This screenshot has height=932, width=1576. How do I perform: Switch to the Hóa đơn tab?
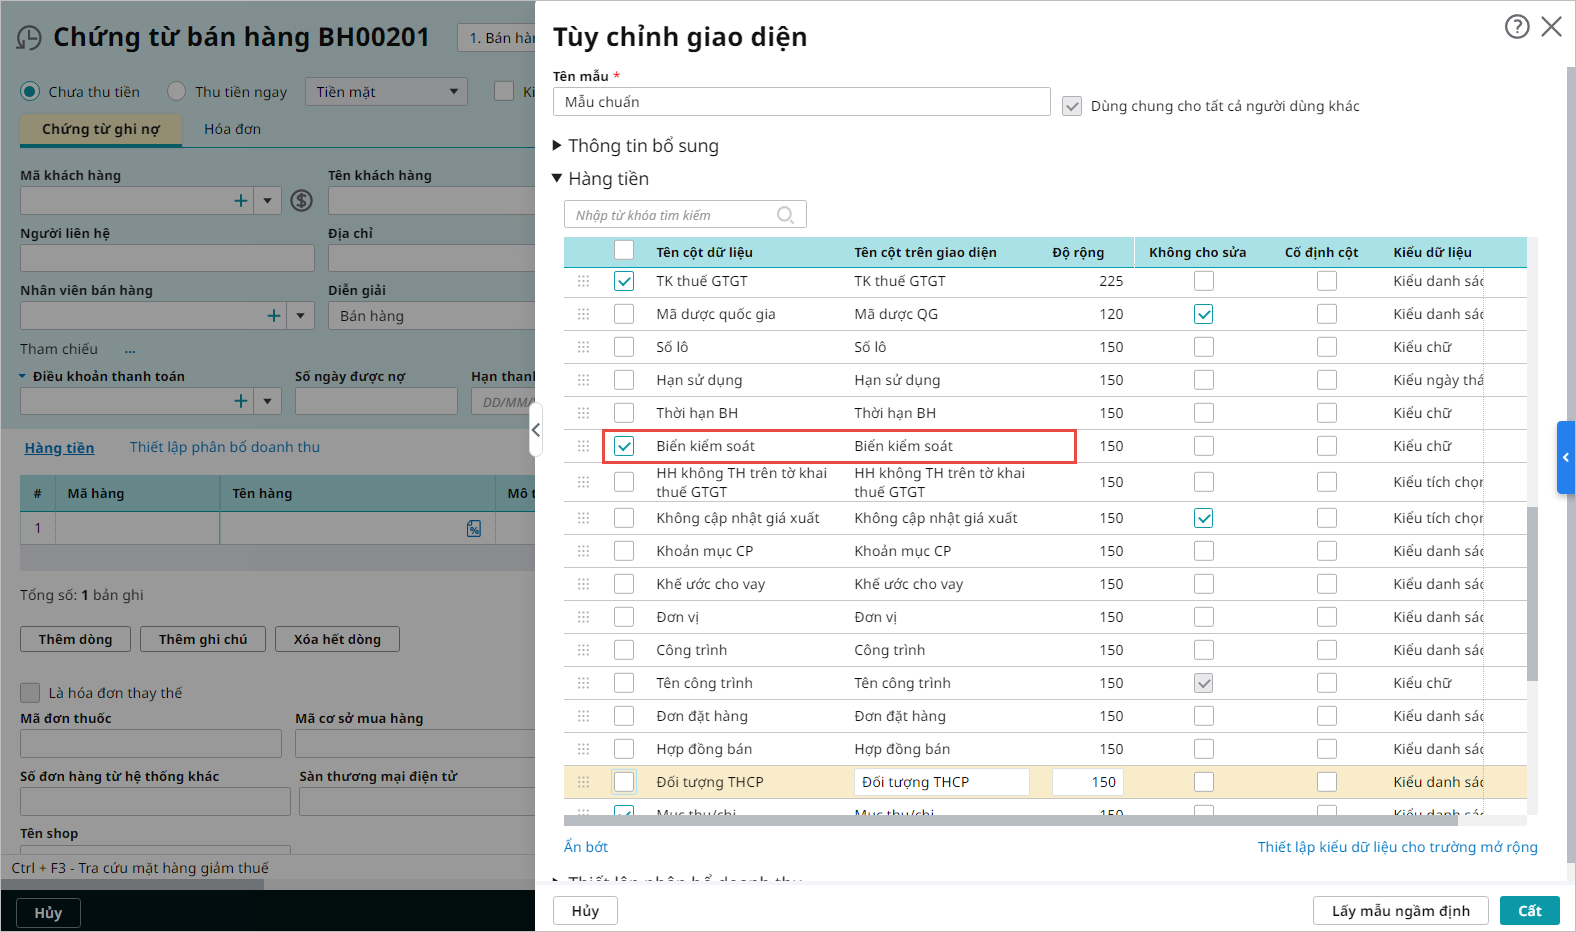232,129
